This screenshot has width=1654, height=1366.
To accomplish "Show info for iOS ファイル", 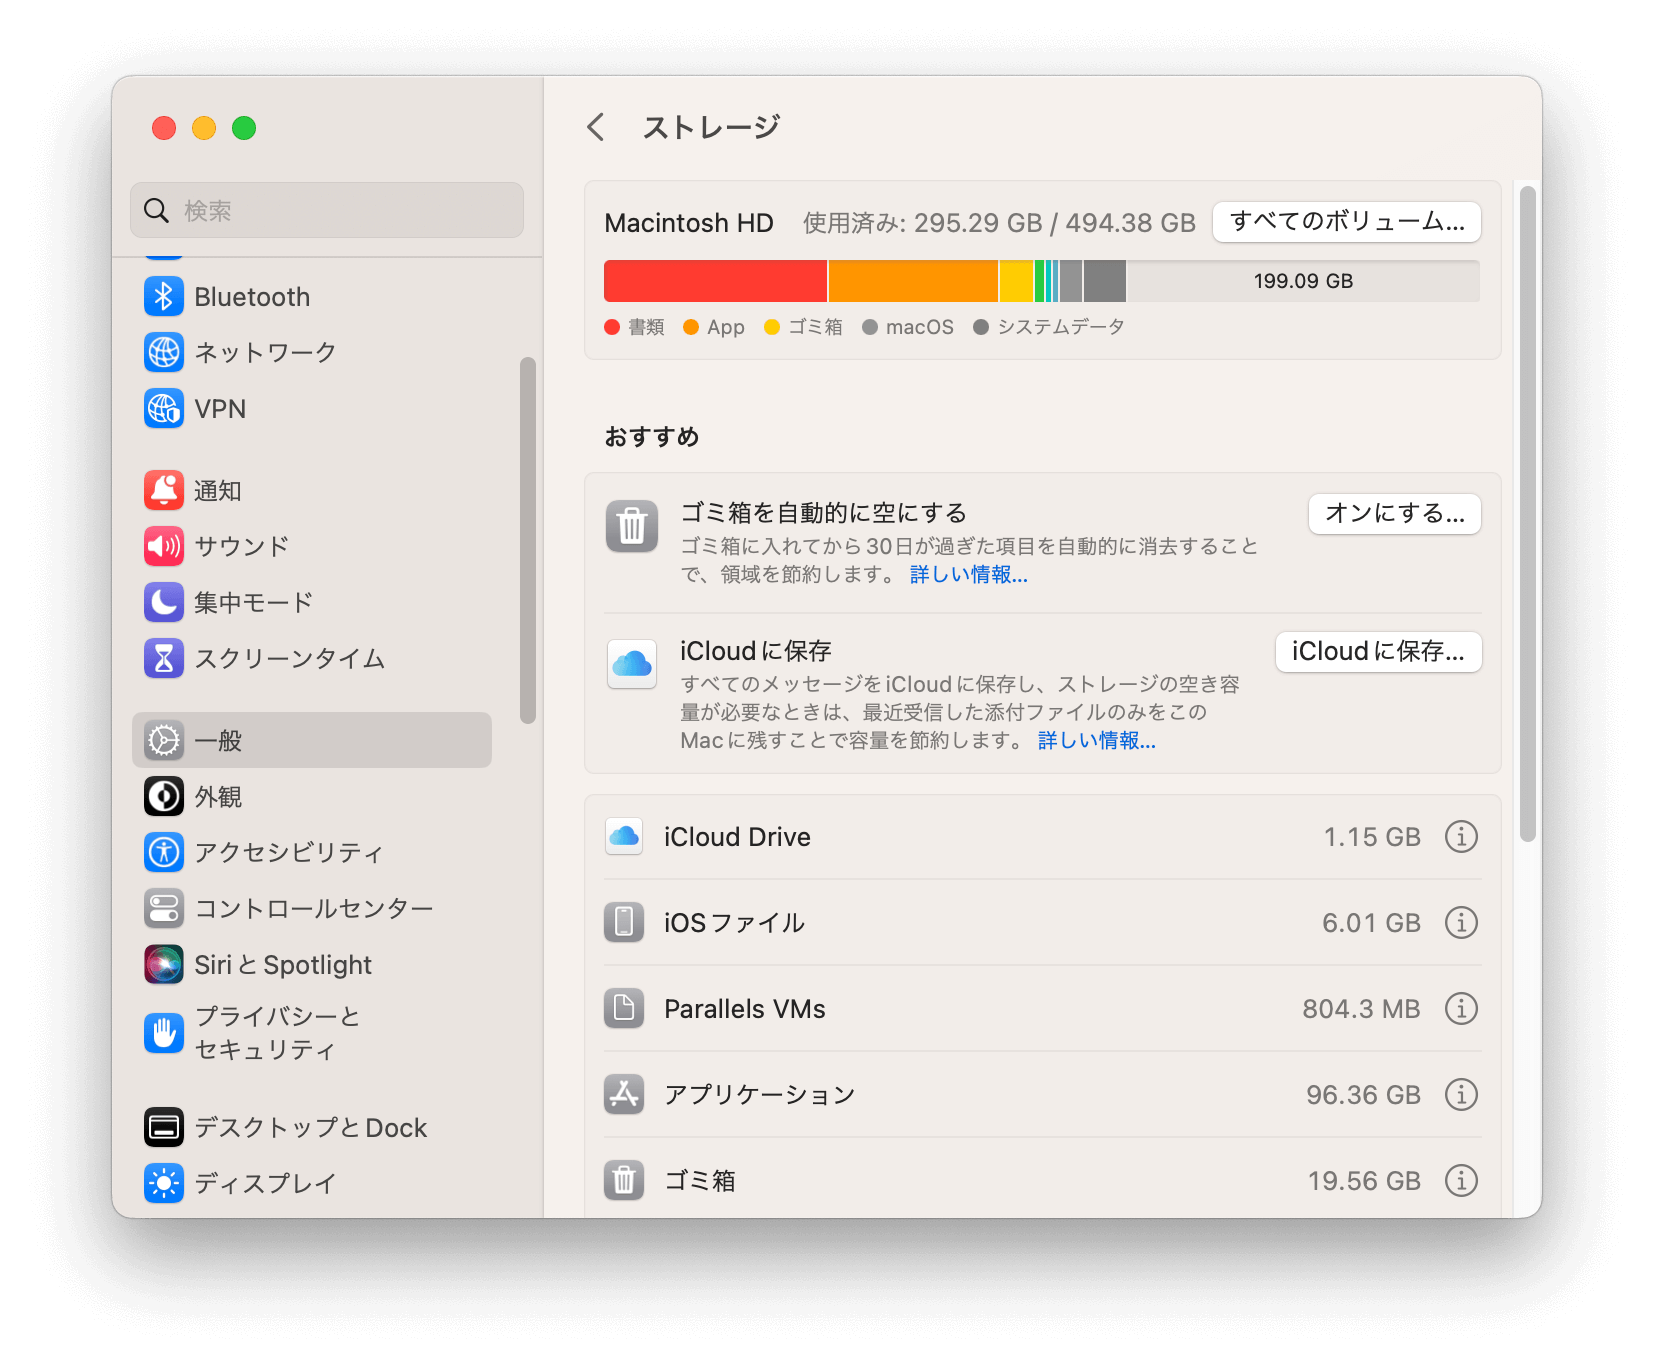I will pyautogui.click(x=1461, y=922).
